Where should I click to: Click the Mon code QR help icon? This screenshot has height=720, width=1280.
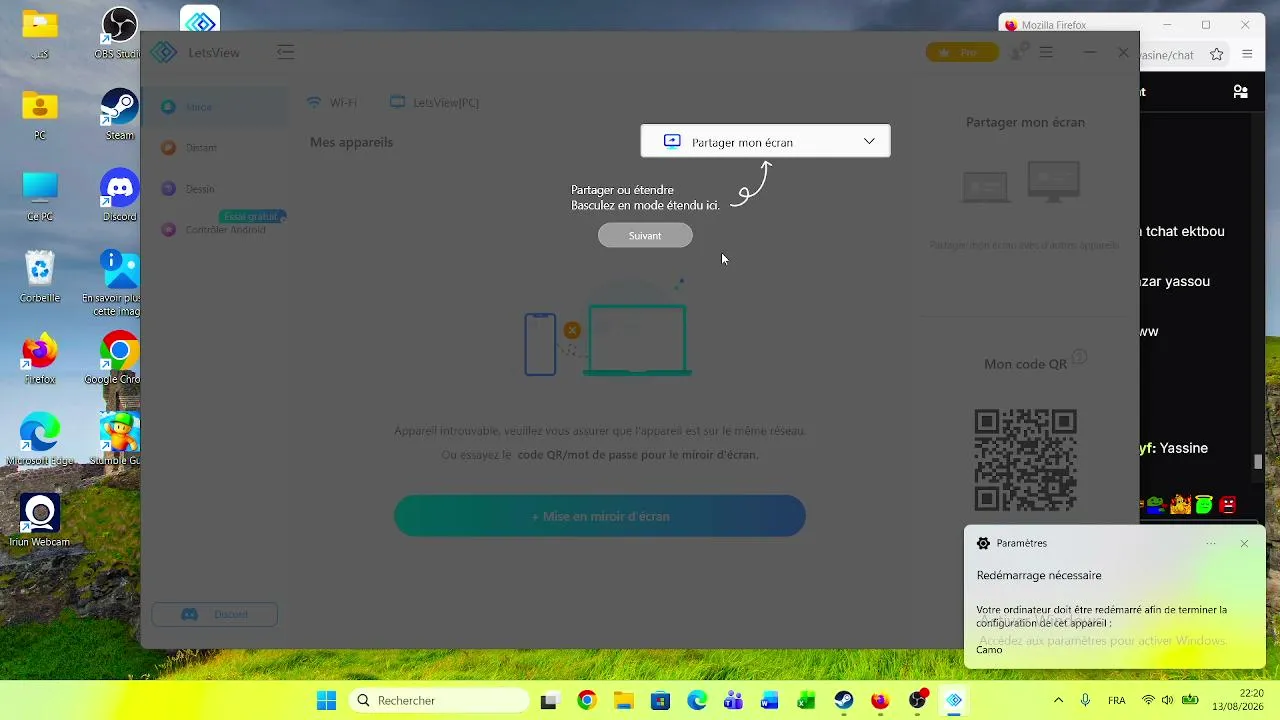tap(1079, 357)
